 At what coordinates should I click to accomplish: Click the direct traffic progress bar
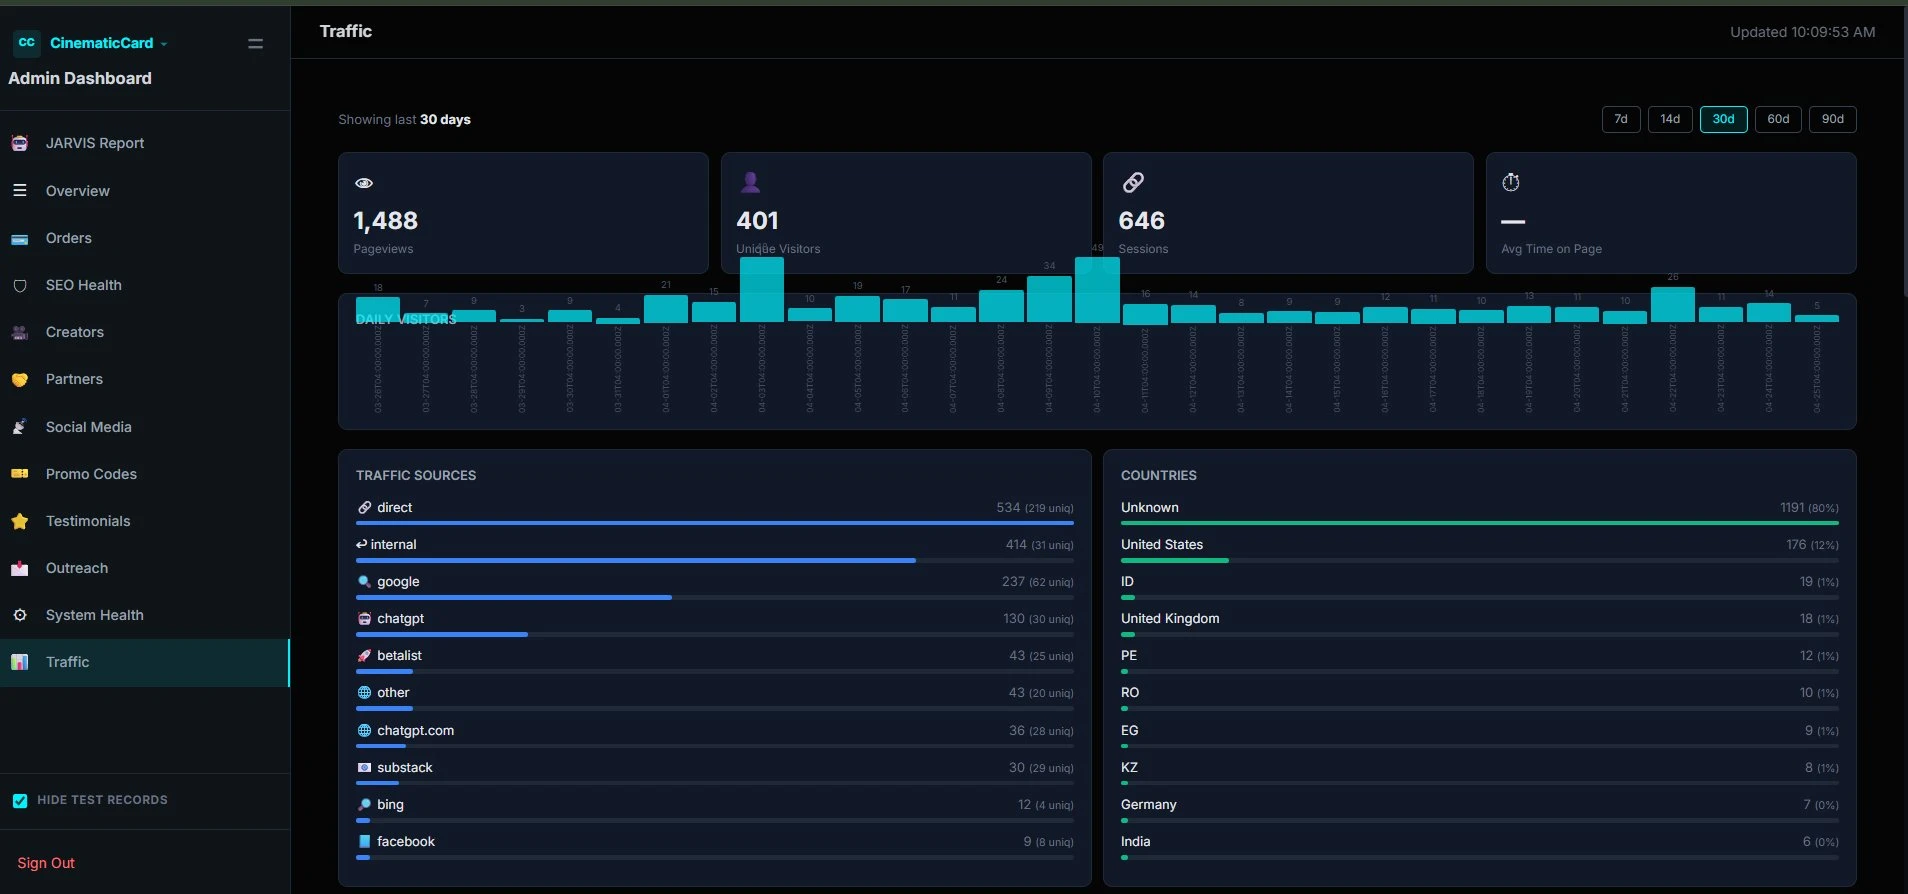(715, 523)
